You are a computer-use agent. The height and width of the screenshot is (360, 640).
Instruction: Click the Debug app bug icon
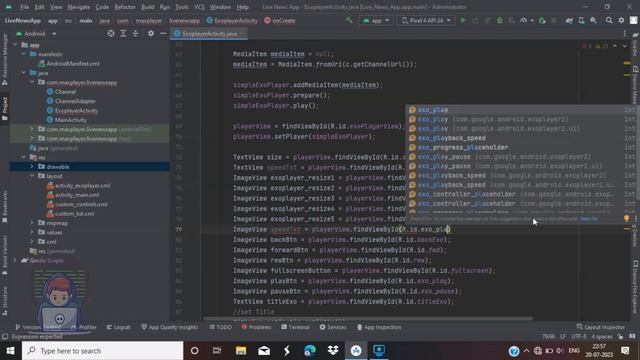pos(500,20)
